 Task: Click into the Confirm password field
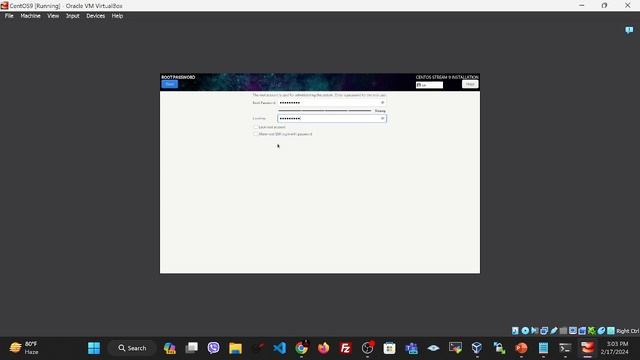[332, 118]
